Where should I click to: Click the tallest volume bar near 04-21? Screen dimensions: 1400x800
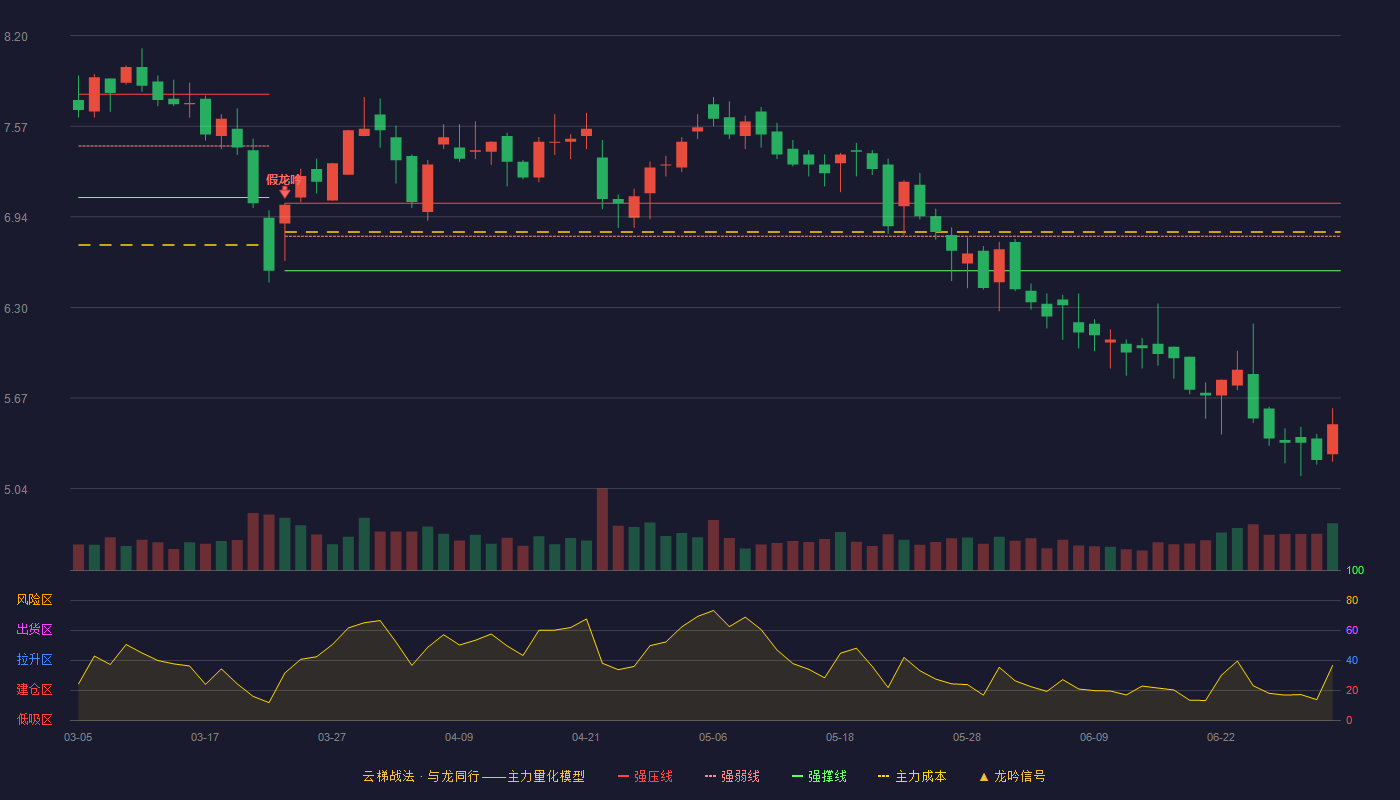[602, 529]
